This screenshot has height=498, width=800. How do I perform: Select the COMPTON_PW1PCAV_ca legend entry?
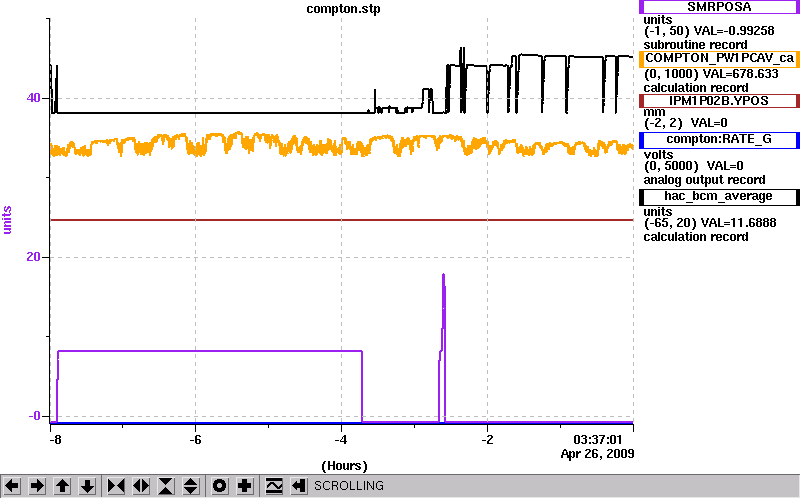tap(719, 58)
